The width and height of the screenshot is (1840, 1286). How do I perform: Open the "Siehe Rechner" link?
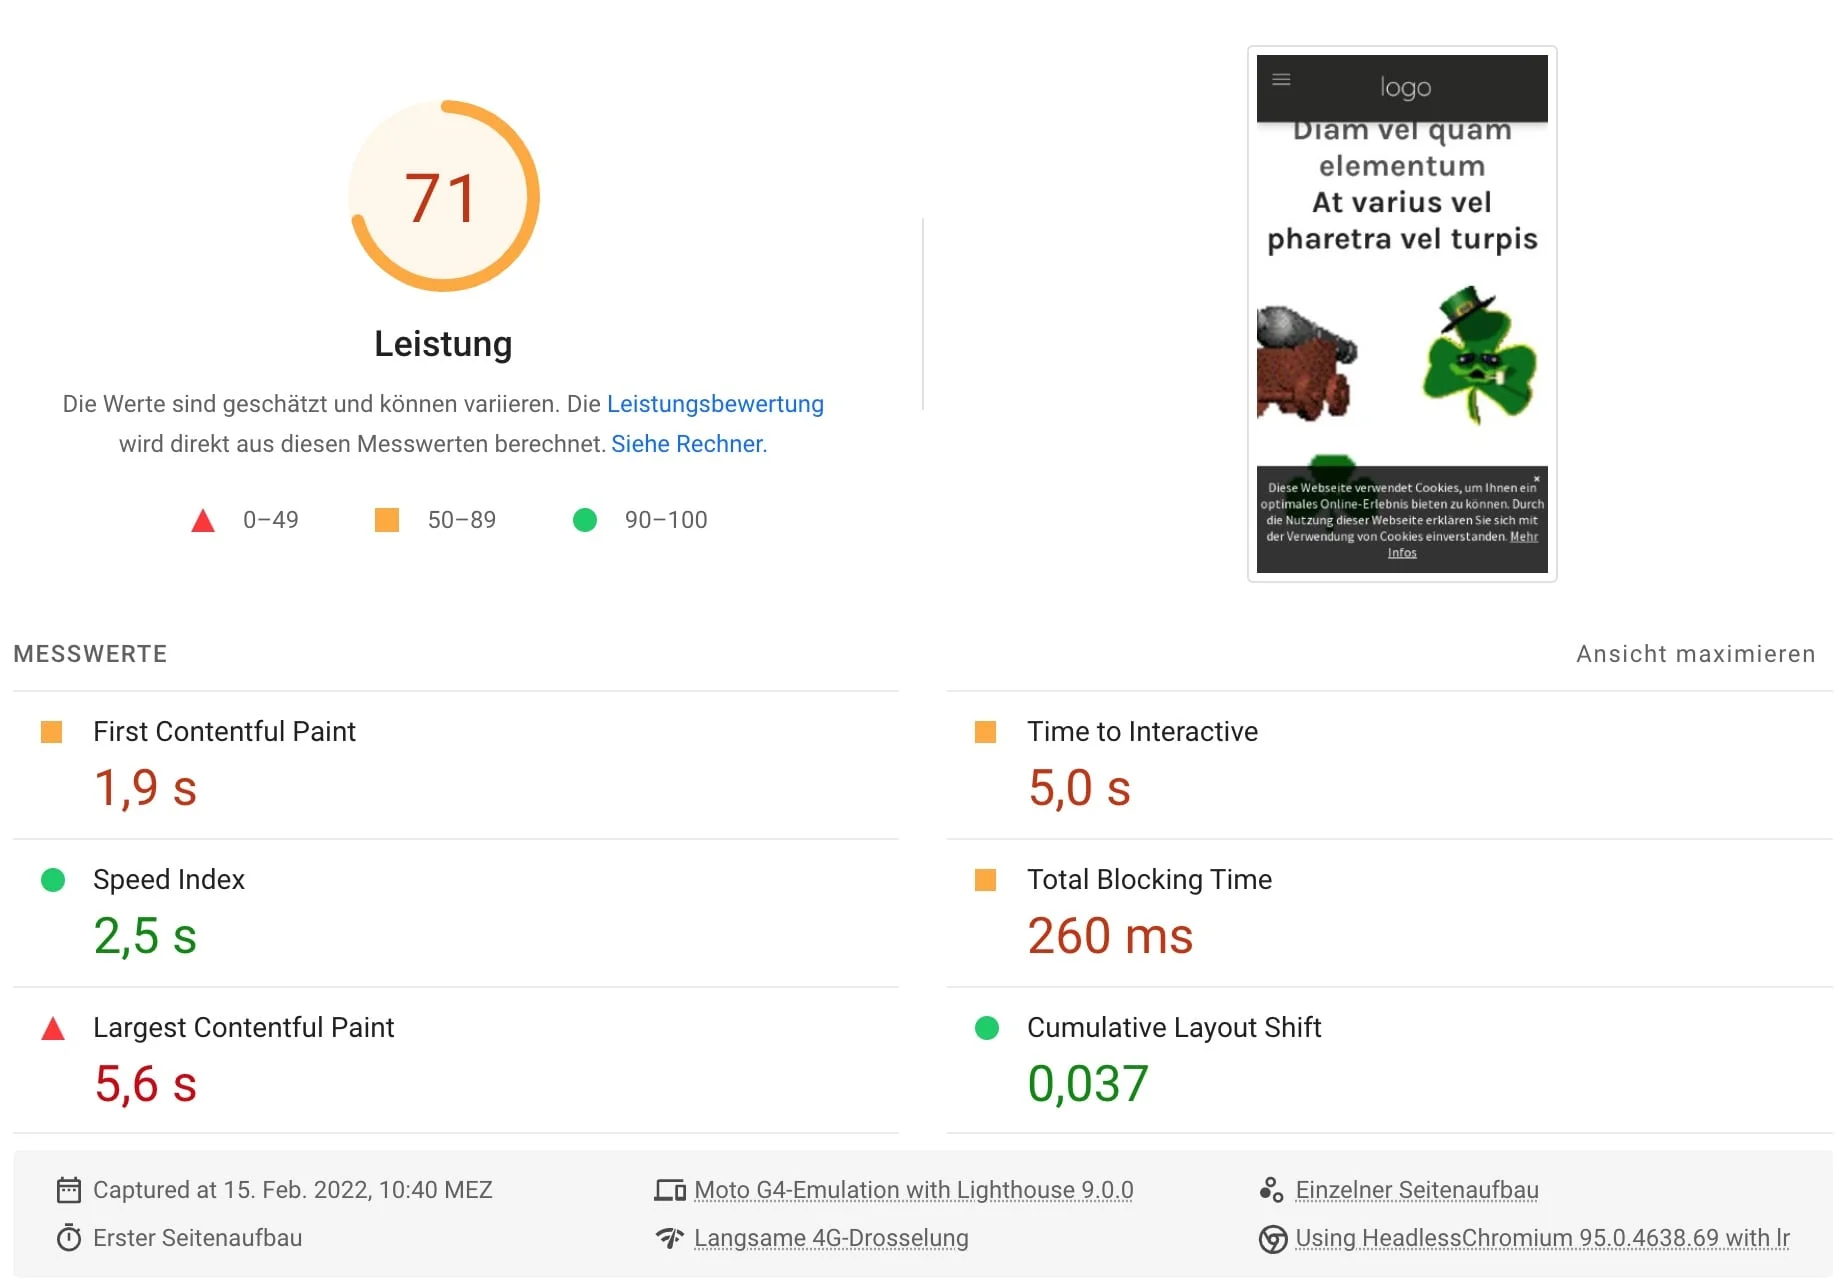[687, 443]
